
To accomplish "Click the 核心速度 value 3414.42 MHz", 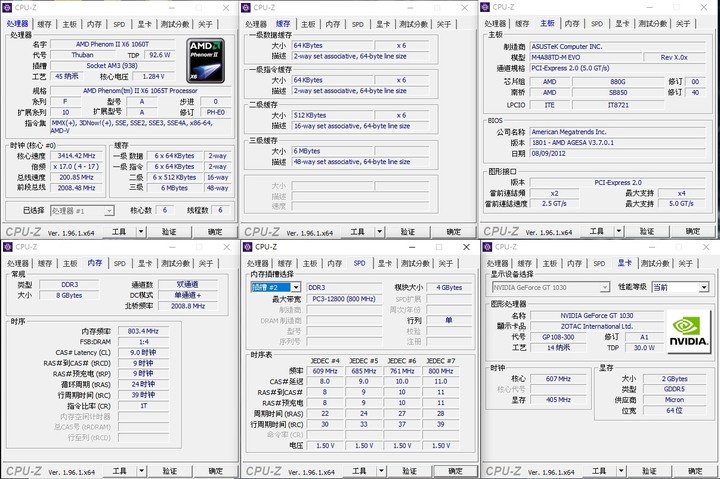I will coord(76,156).
